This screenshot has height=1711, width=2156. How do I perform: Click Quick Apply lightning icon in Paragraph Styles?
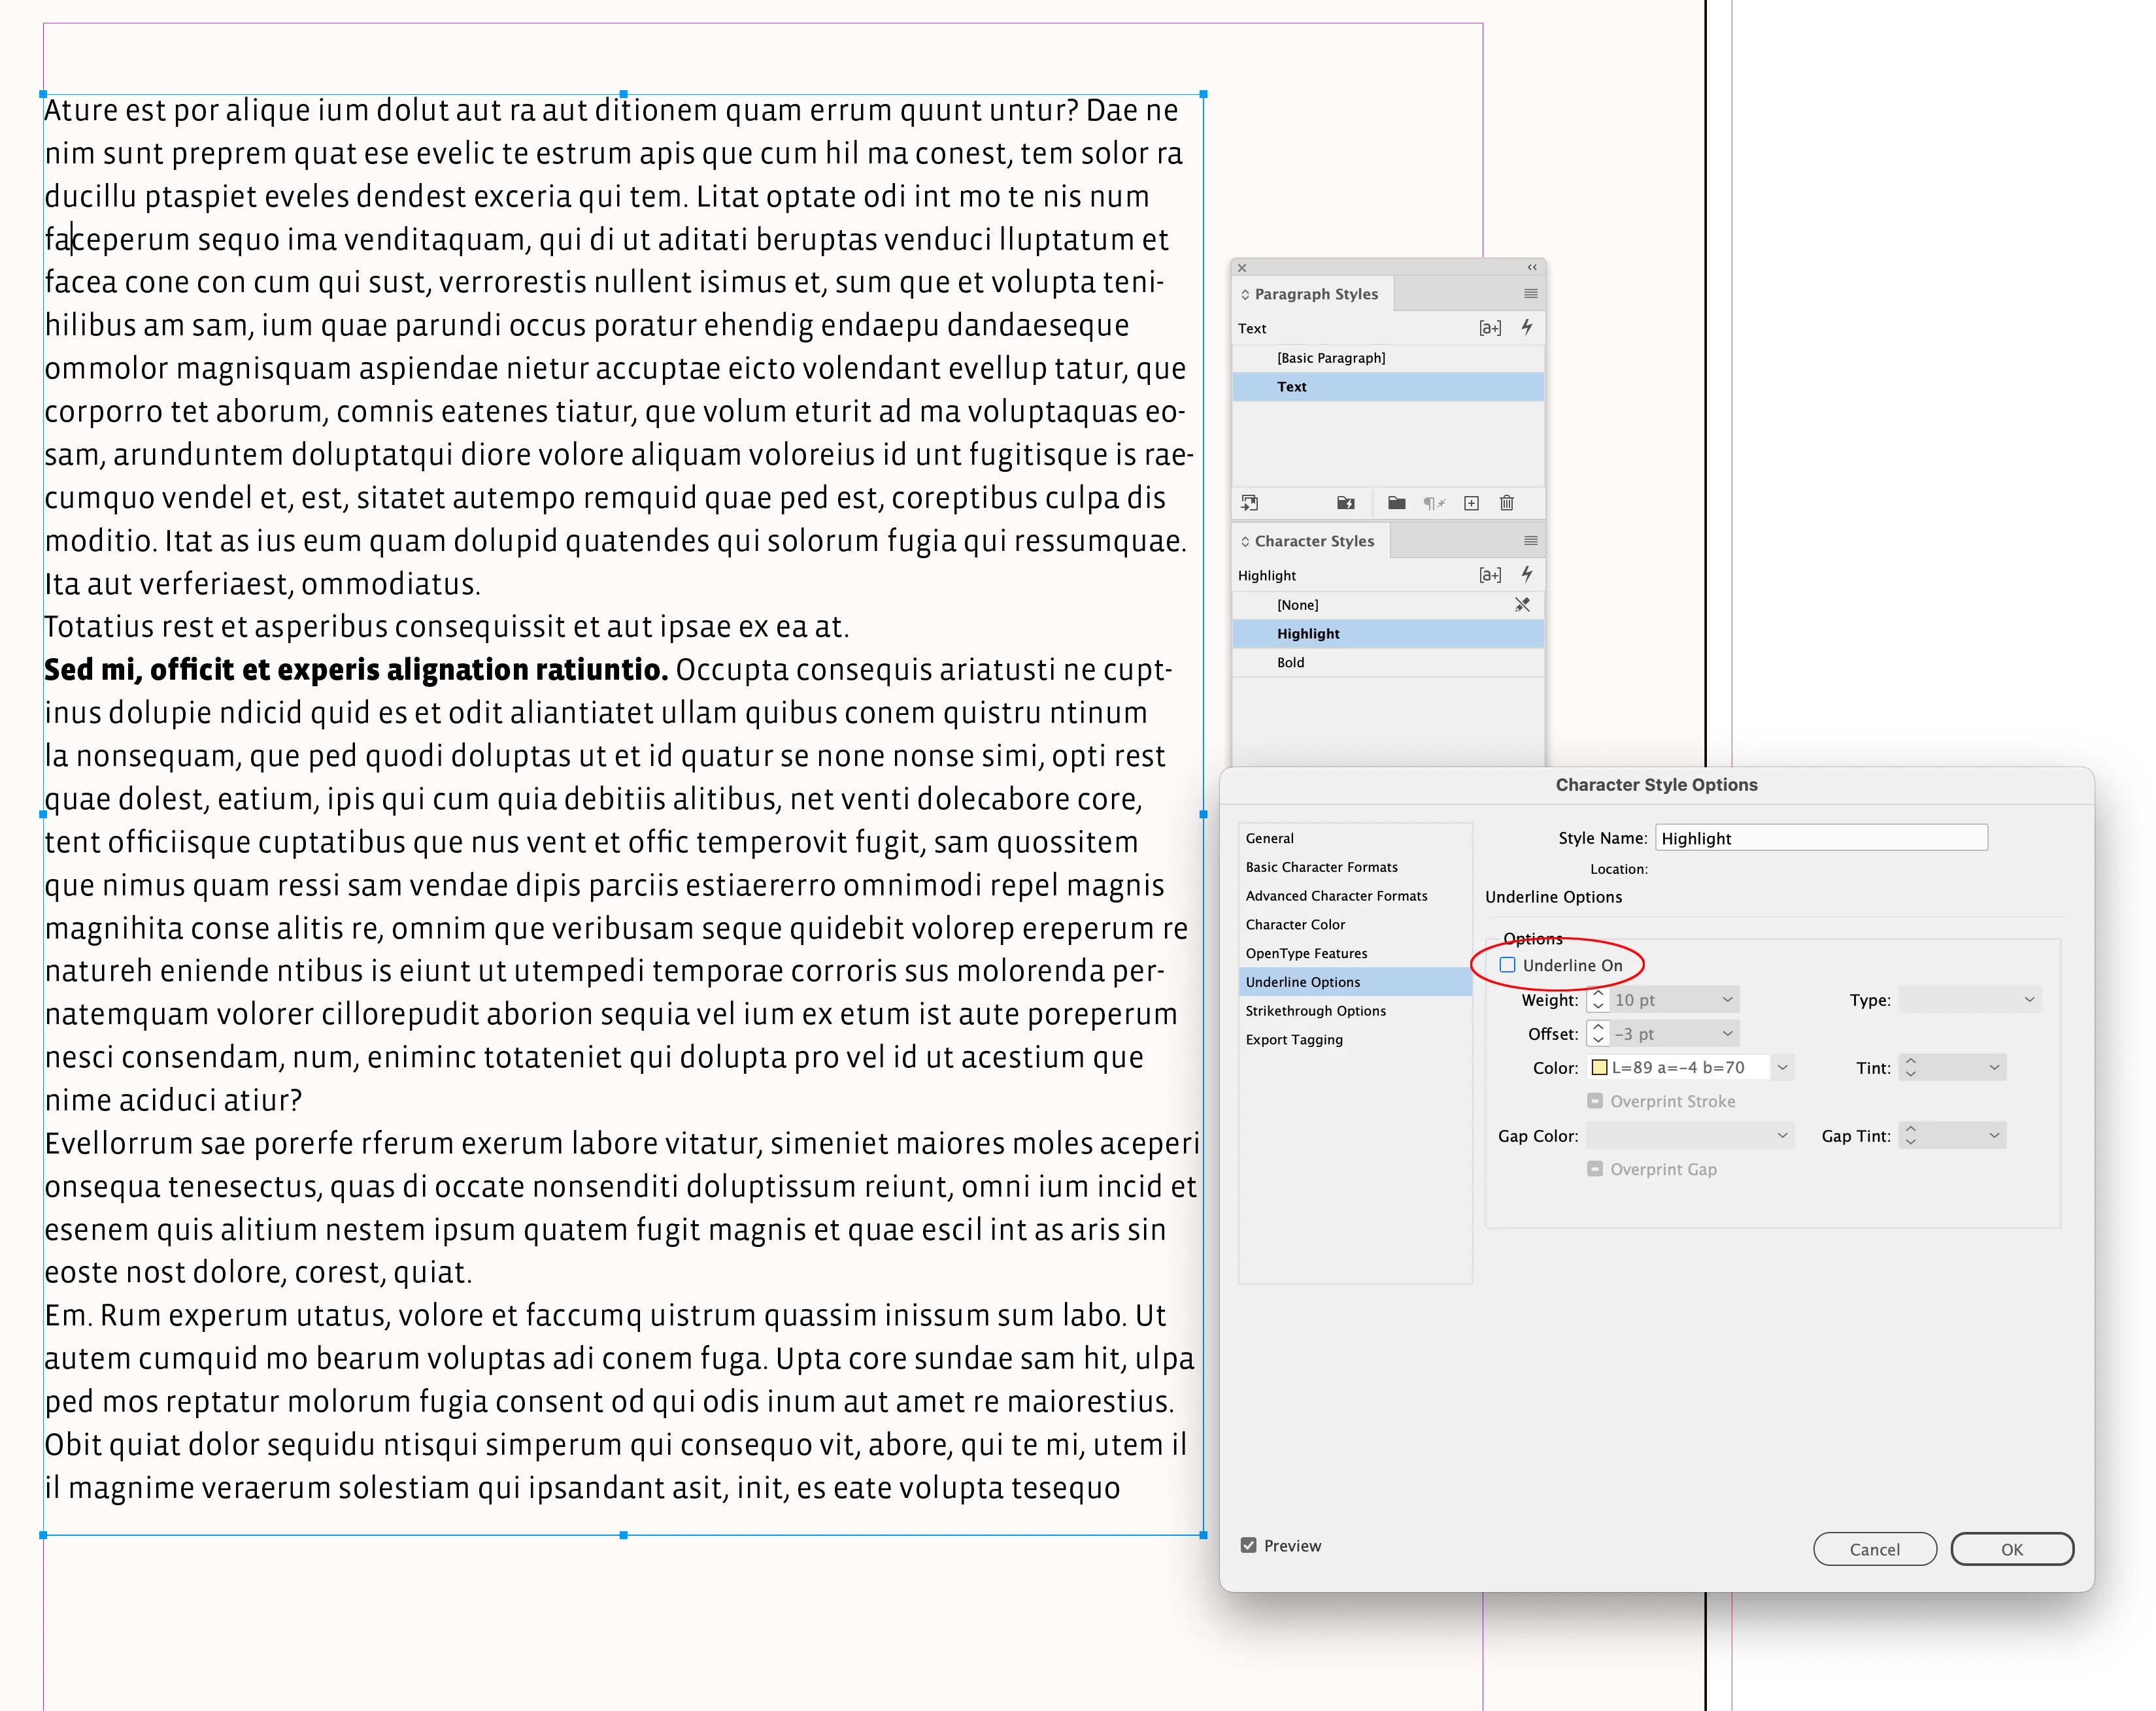pyautogui.click(x=1527, y=327)
